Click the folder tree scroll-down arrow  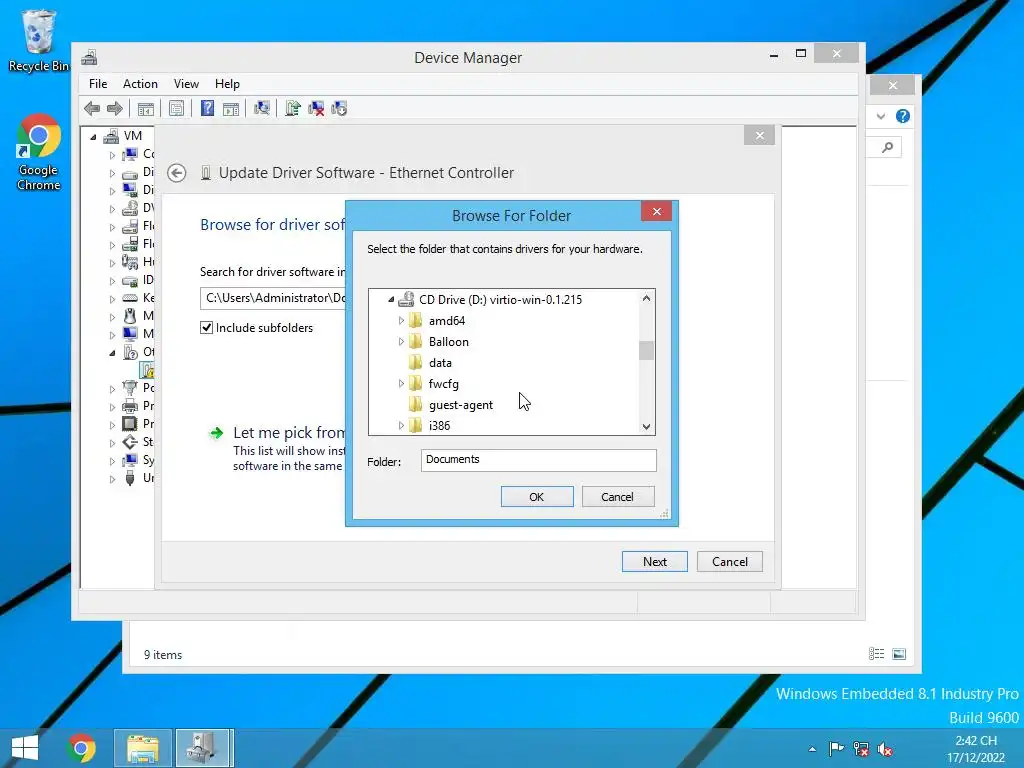coord(646,426)
